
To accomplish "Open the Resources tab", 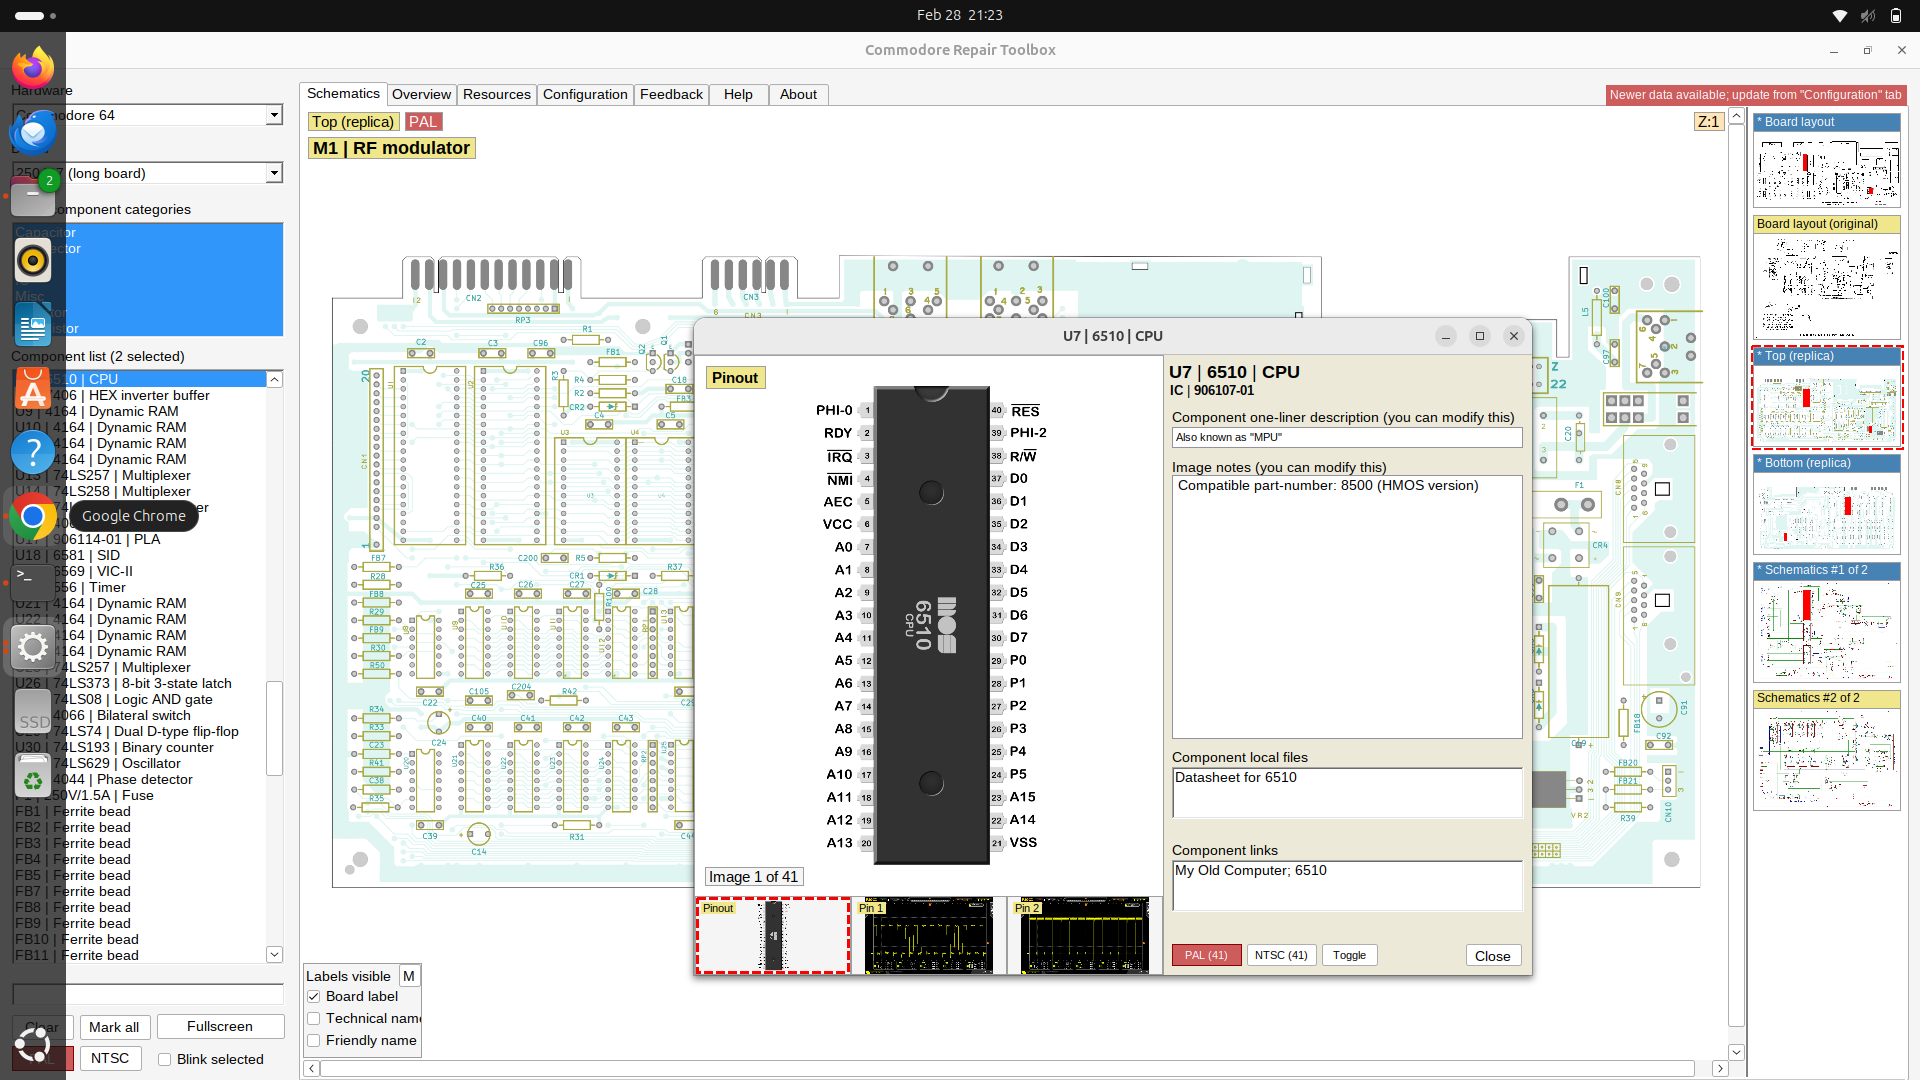I will [x=496, y=94].
